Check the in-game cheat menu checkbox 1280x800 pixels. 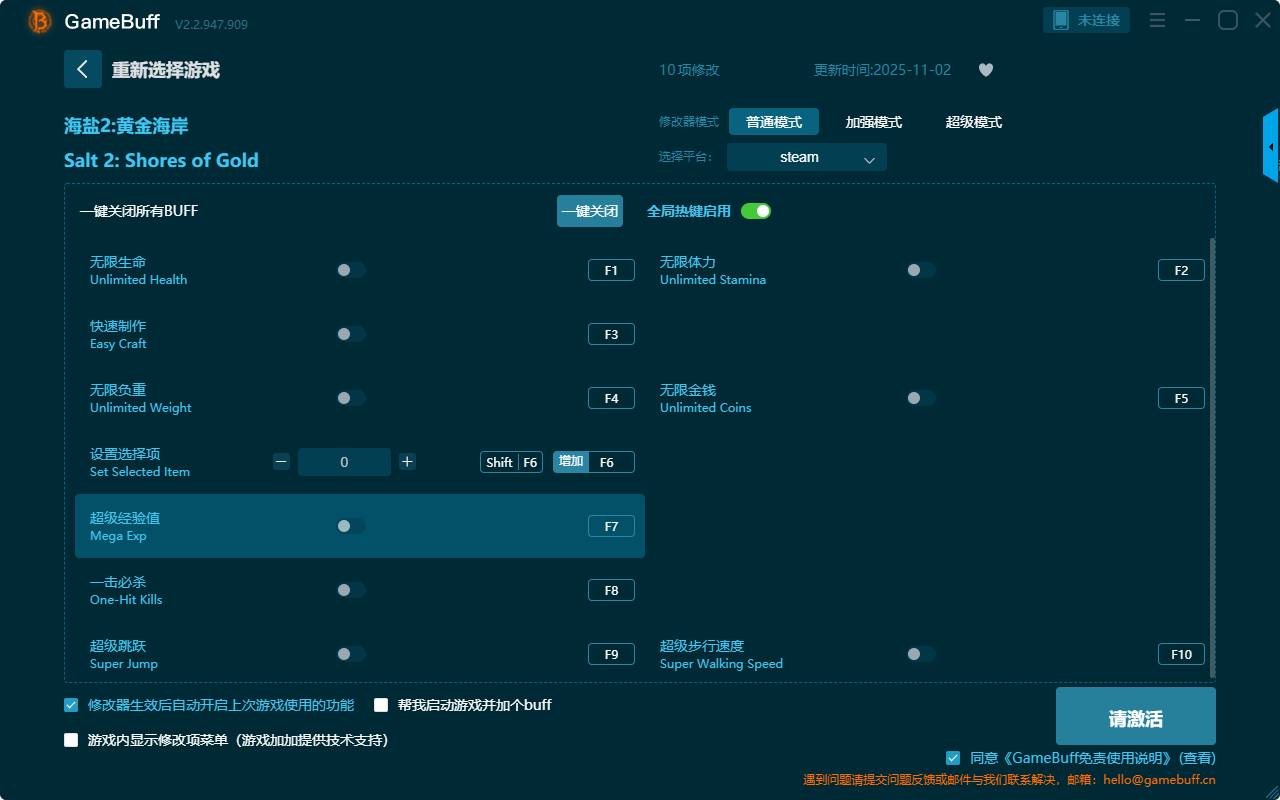(x=71, y=741)
